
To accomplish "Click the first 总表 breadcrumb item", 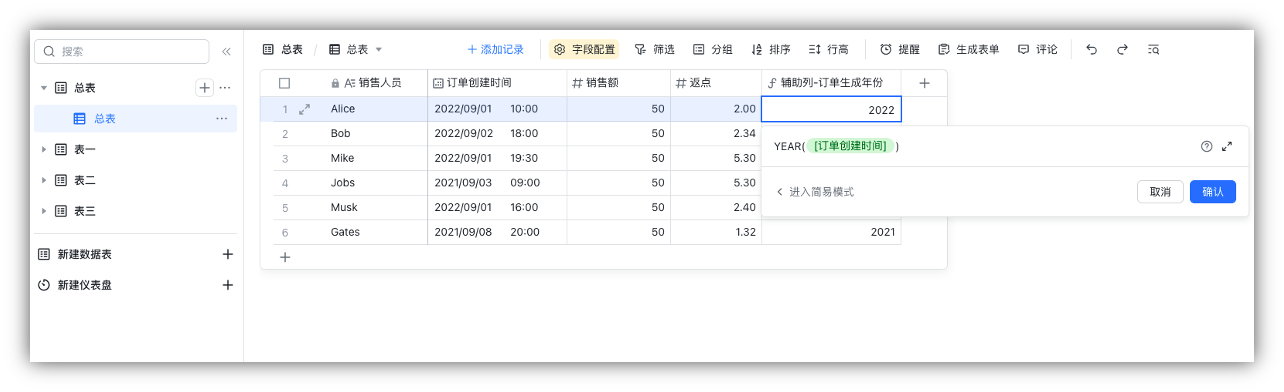I will 283,49.
